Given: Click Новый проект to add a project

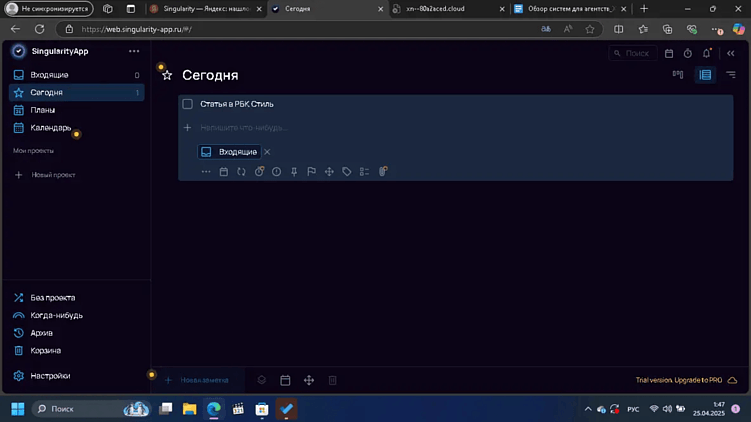Looking at the screenshot, I should click(53, 175).
